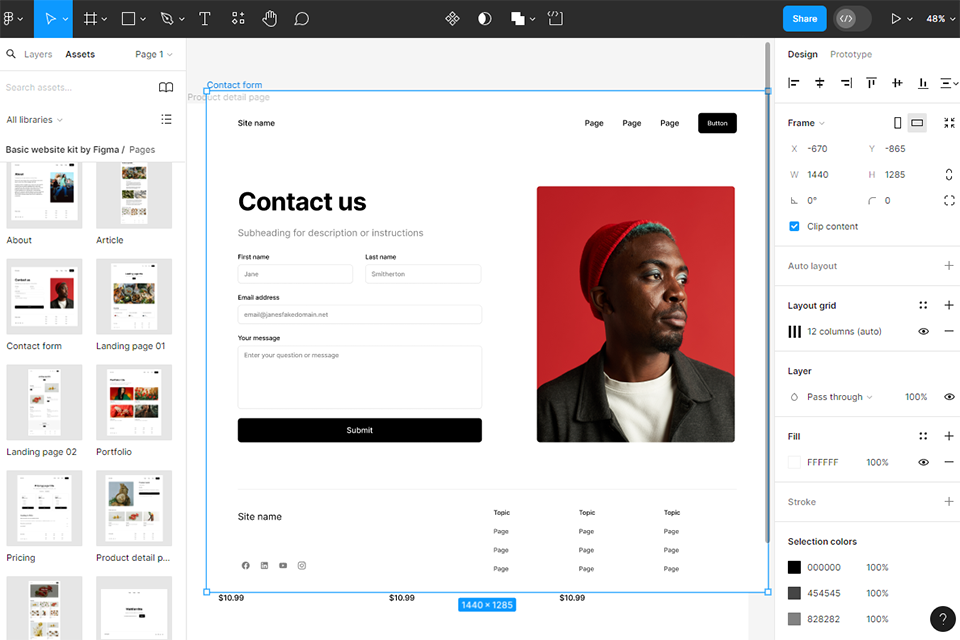
Task: Select the Pricing asset thumbnail
Action: coord(44,508)
